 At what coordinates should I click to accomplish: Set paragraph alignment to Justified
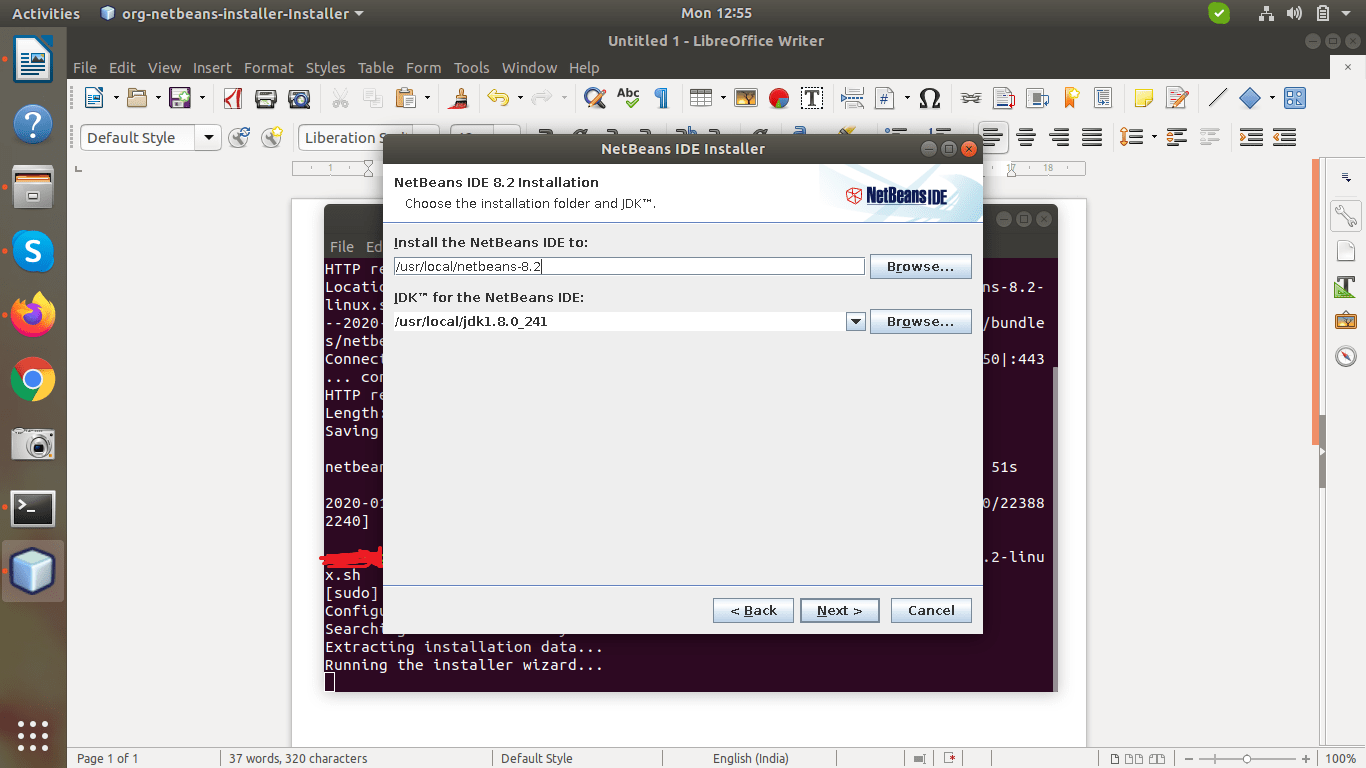1092,137
